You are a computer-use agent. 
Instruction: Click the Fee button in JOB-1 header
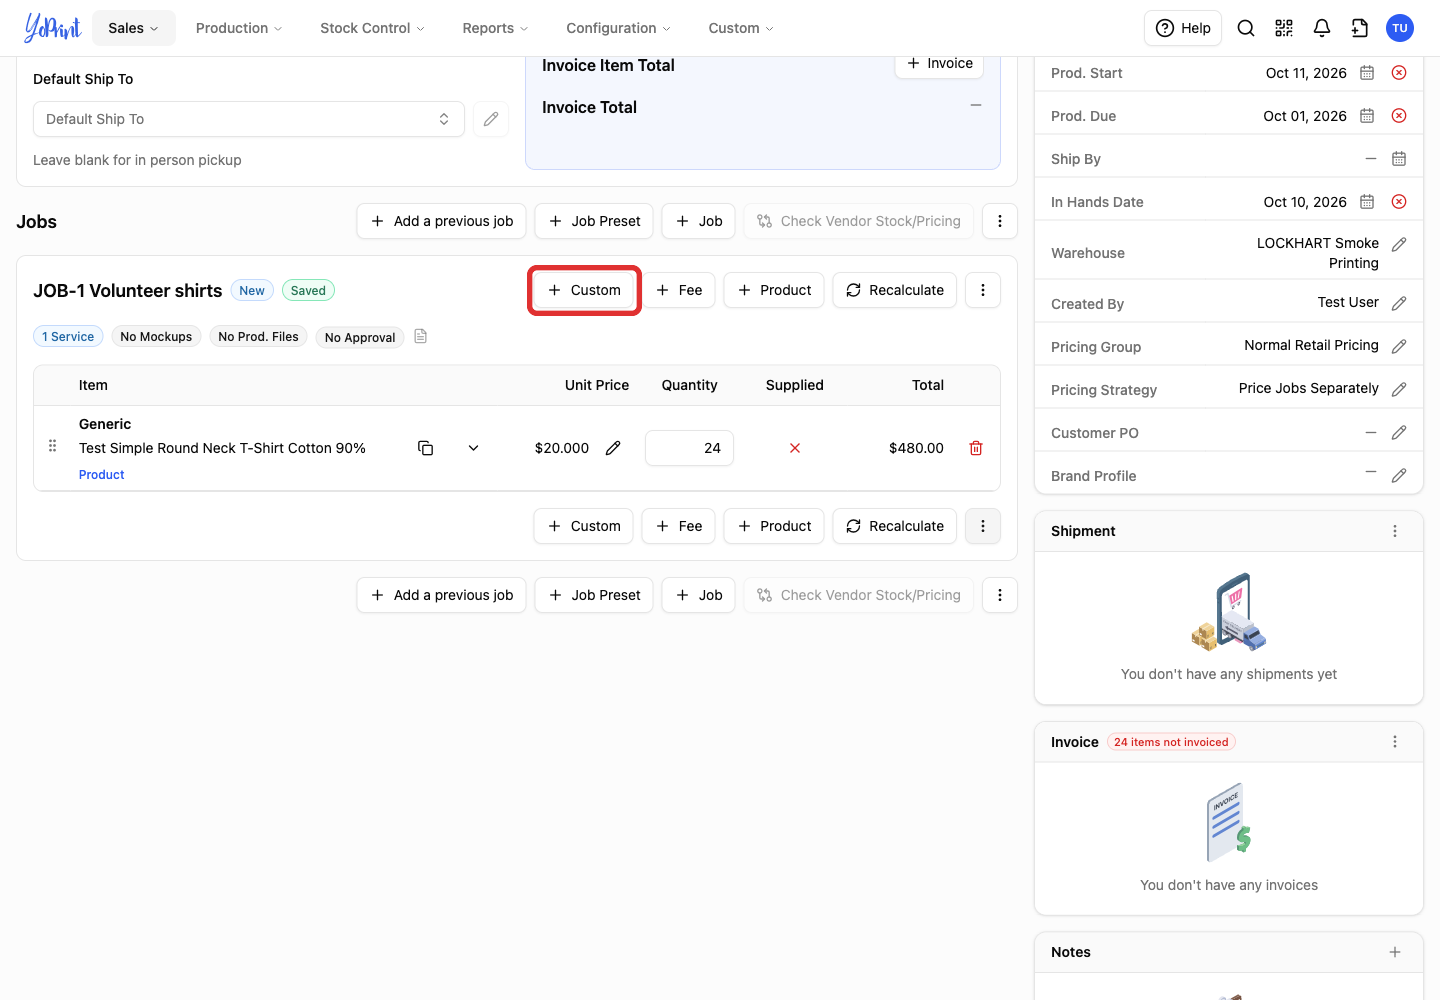pos(678,290)
